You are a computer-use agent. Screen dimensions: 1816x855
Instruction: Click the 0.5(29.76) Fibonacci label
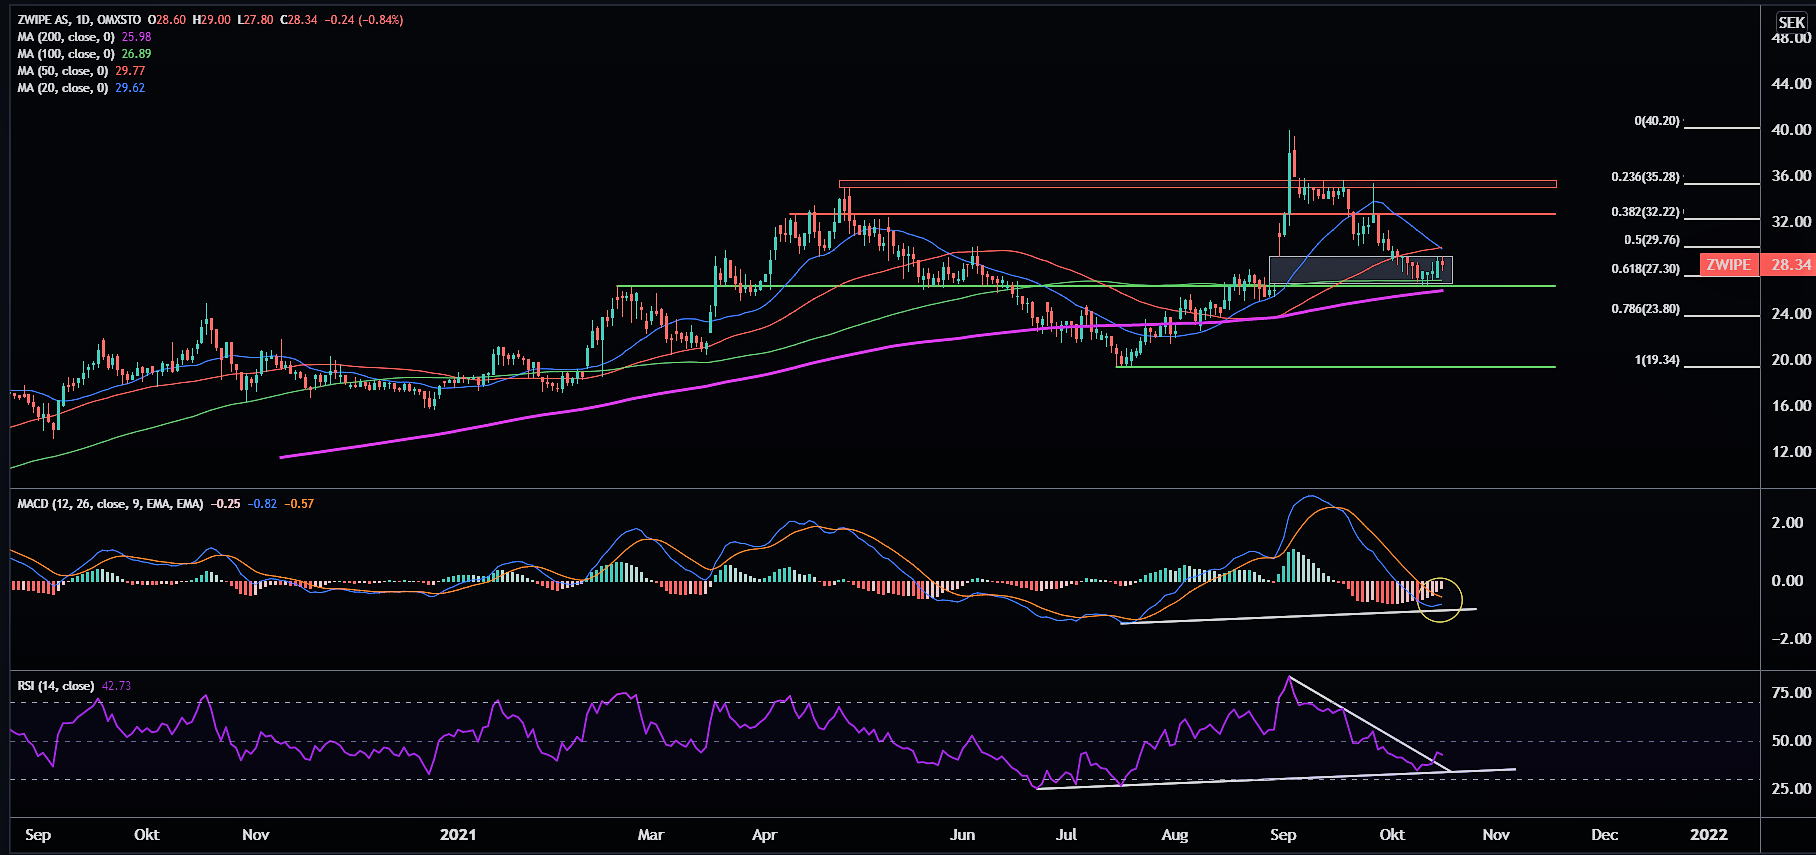point(1651,240)
